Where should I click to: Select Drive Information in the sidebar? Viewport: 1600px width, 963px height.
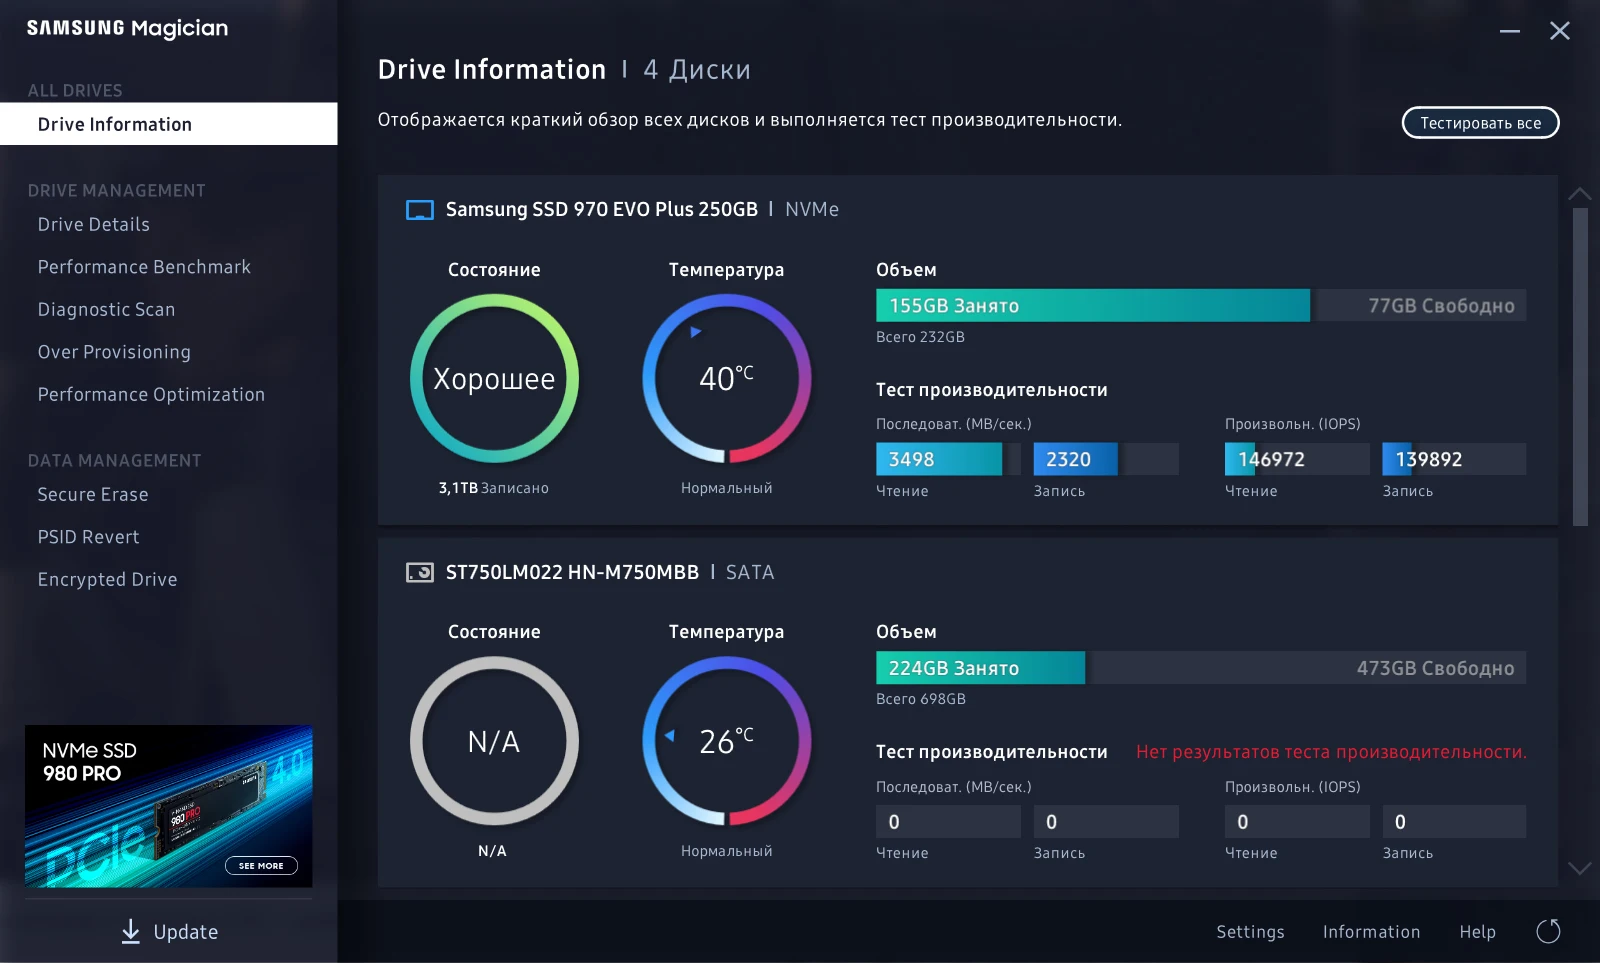[169, 124]
